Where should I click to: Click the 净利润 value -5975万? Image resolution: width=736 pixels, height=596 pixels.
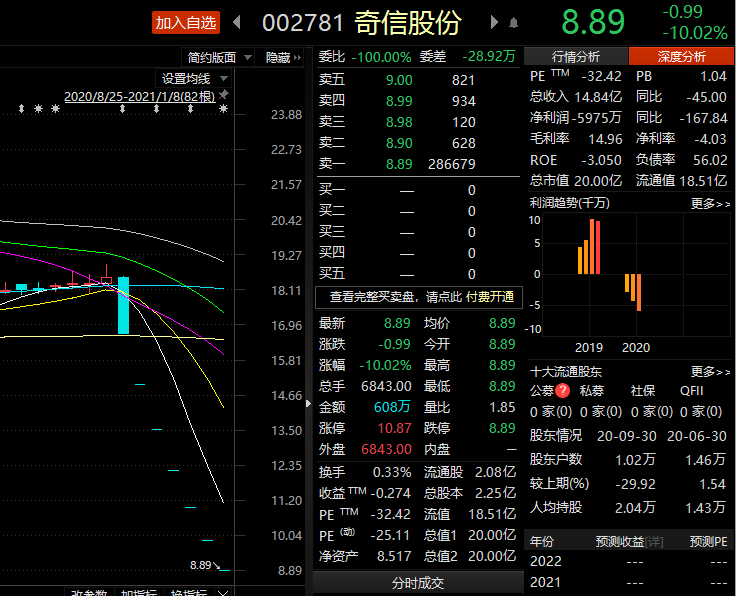pyautogui.click(x=596, y=118)
